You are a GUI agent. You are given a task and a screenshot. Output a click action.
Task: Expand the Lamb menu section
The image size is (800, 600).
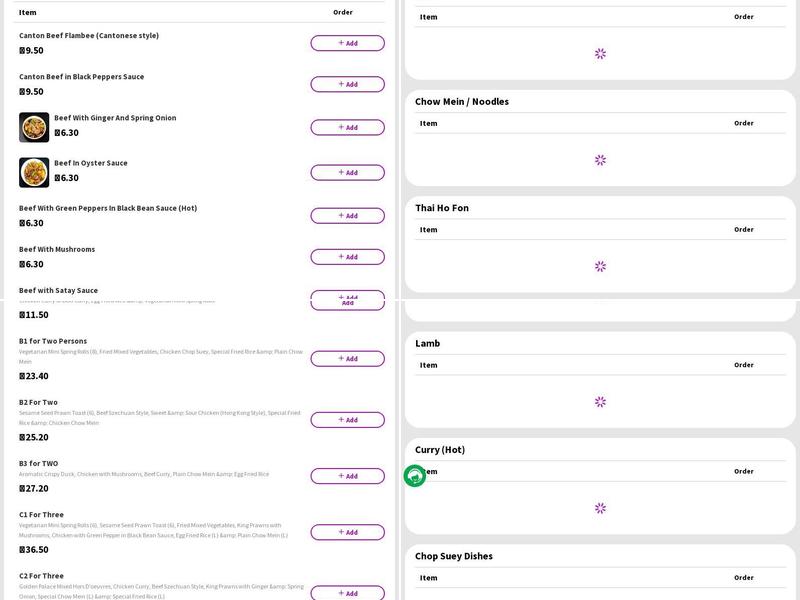pos(428,343)
